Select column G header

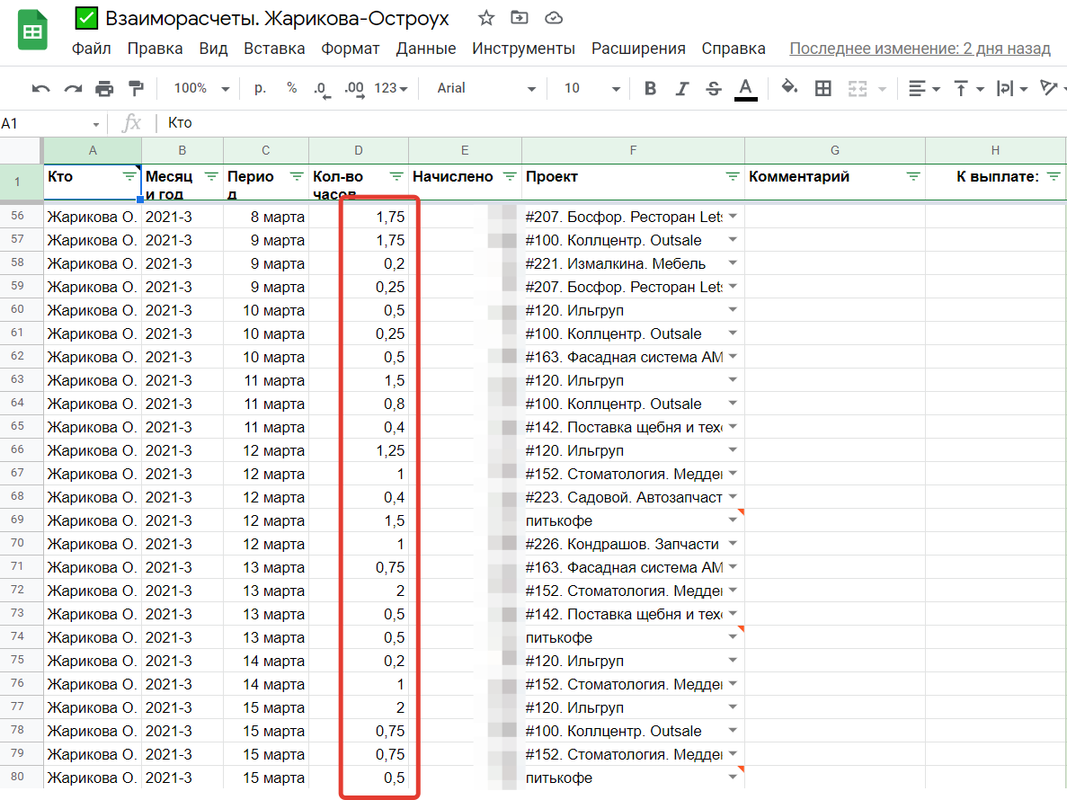pyautogui.click(x=835, y=150)
